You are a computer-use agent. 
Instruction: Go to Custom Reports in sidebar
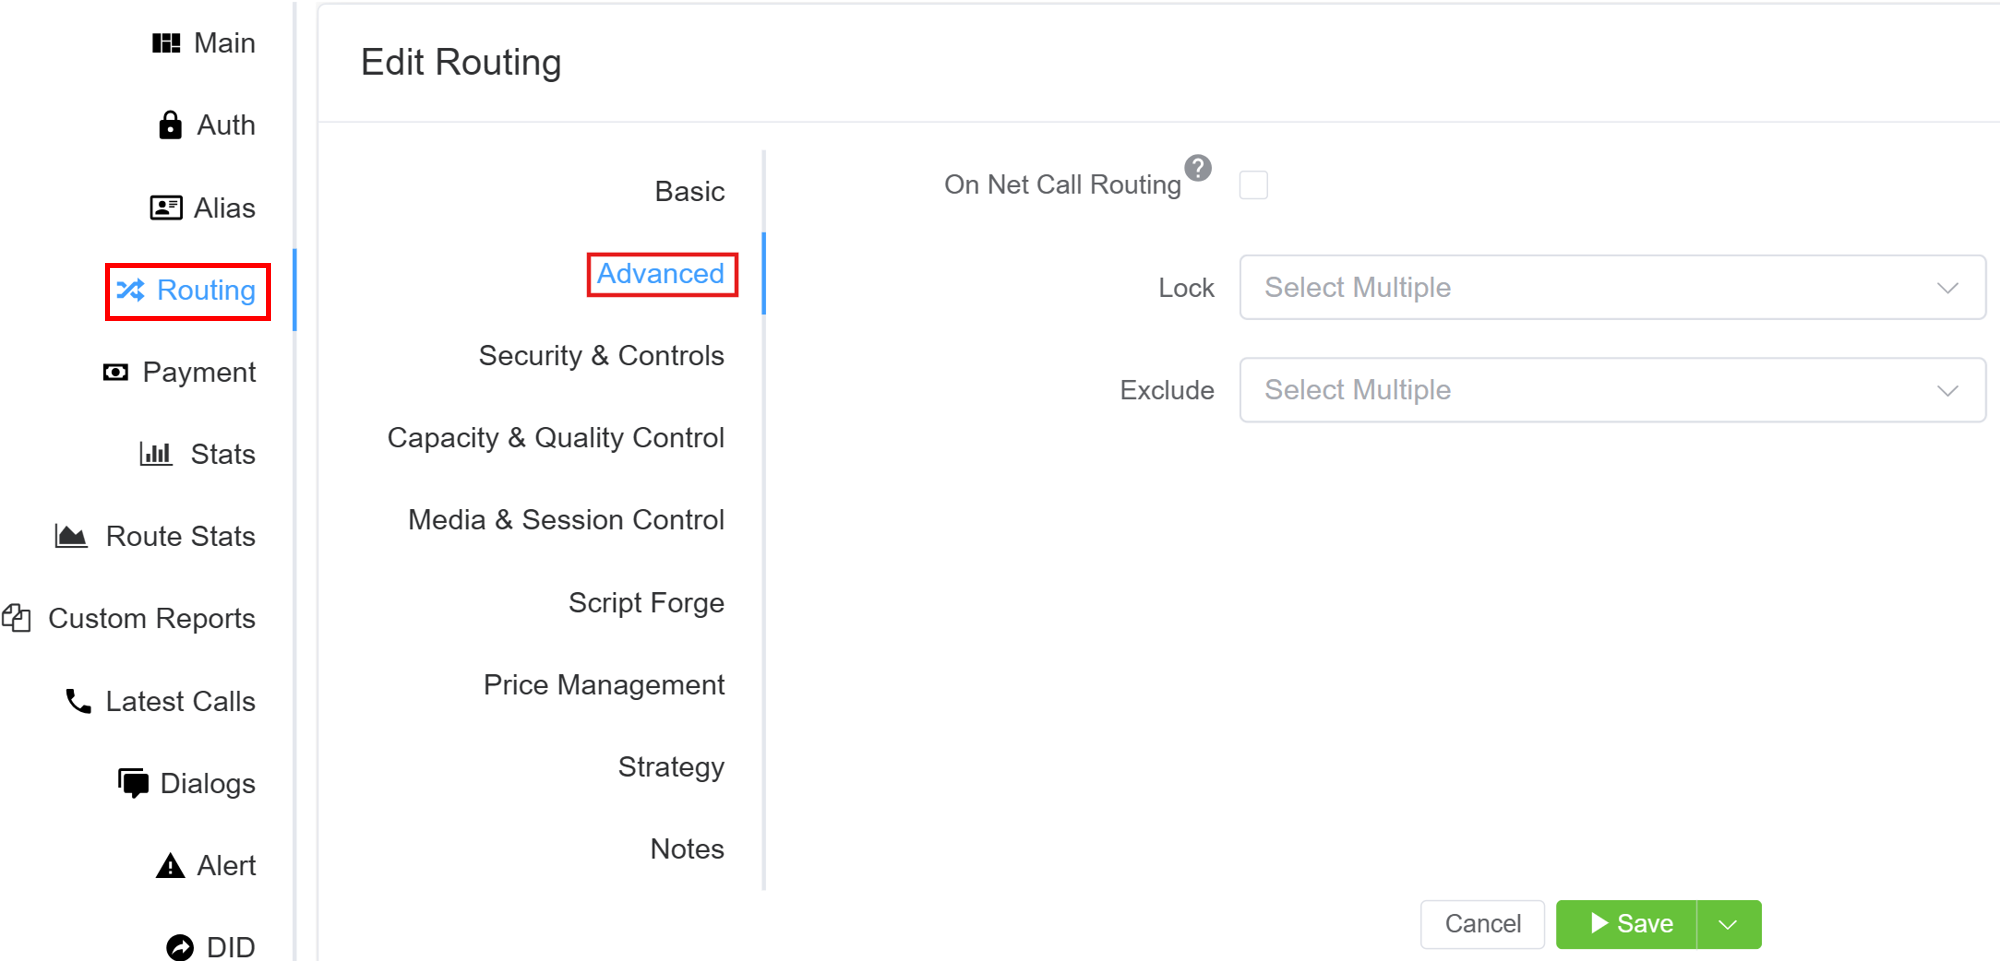pyautogui.click(x=151, y=619)
